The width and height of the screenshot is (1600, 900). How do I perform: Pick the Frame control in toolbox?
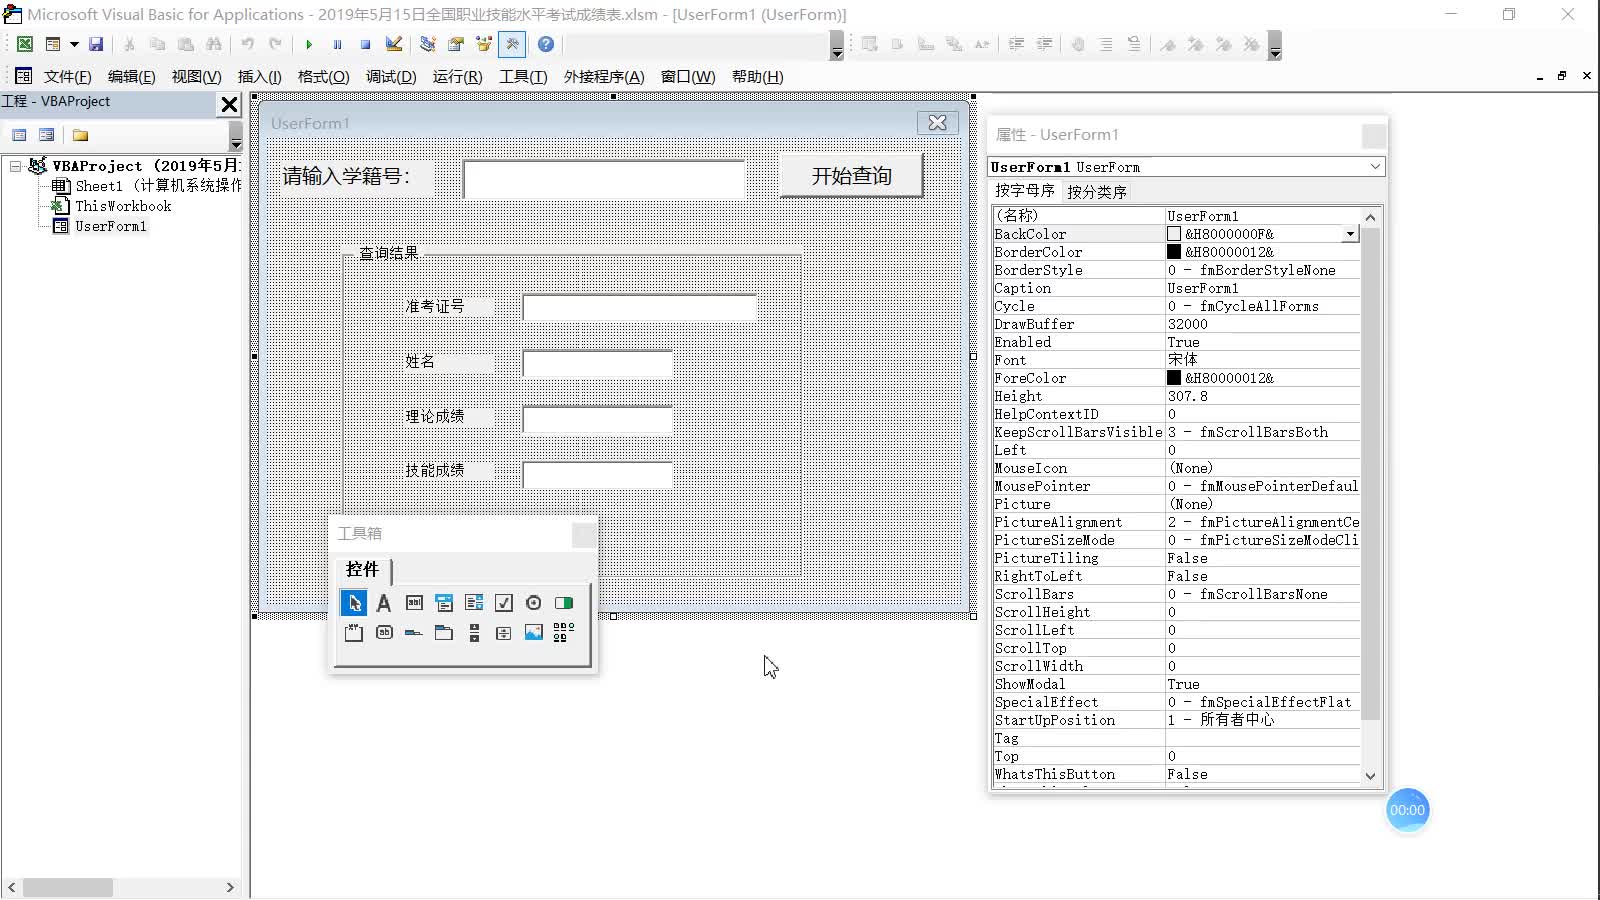(x=354, y=633)
